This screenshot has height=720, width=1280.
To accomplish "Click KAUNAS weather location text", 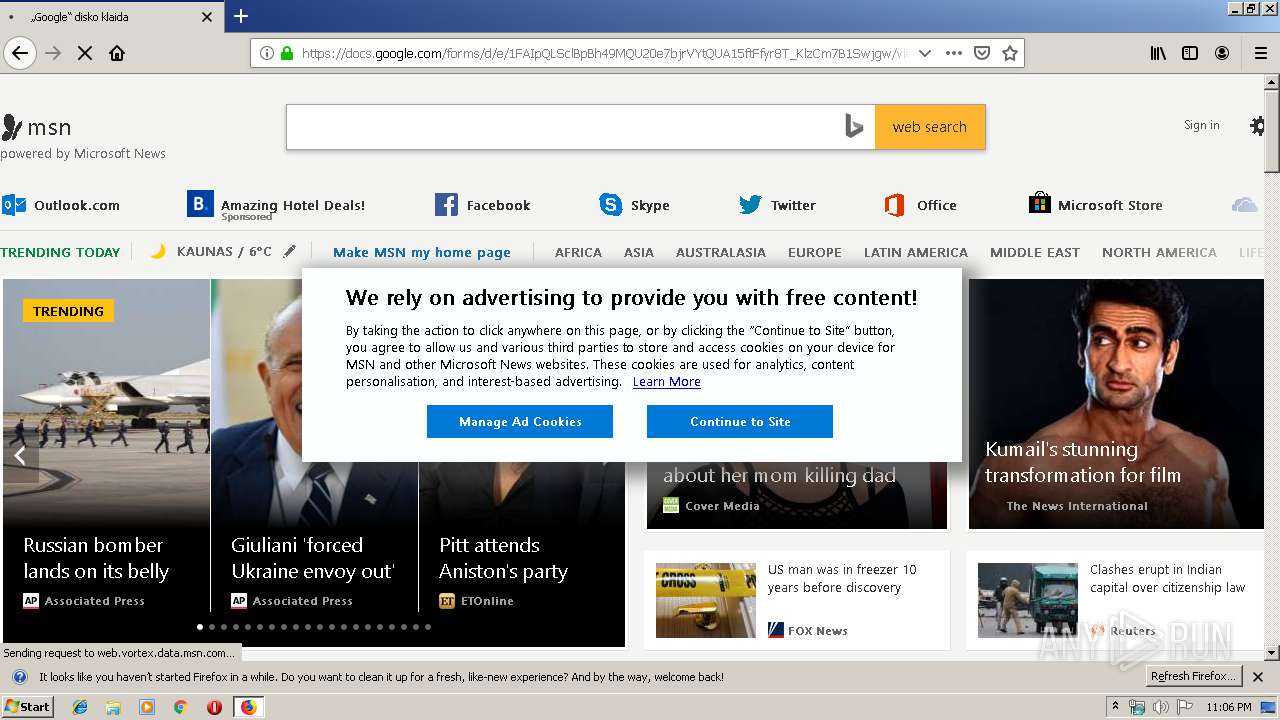I will 224,252.
